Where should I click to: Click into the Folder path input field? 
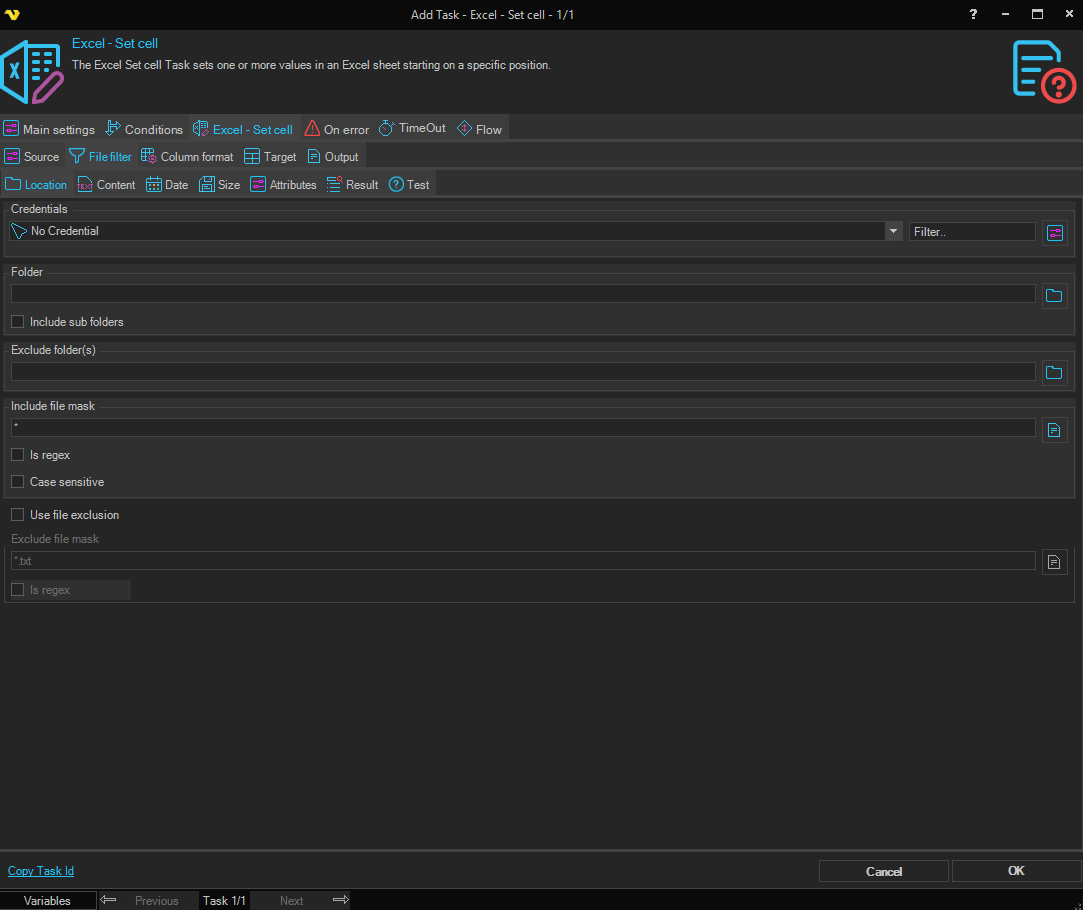pyautogui.click(x=522, y=294)
